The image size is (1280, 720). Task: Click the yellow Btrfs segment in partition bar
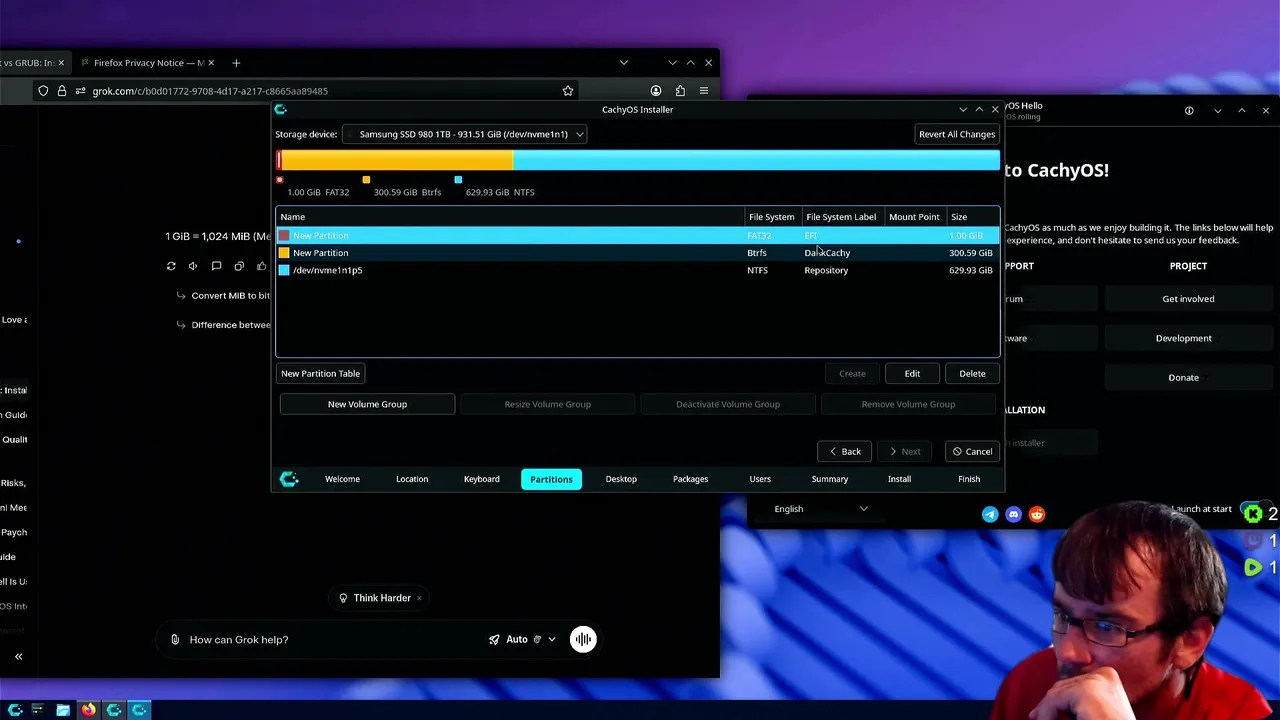397,160
